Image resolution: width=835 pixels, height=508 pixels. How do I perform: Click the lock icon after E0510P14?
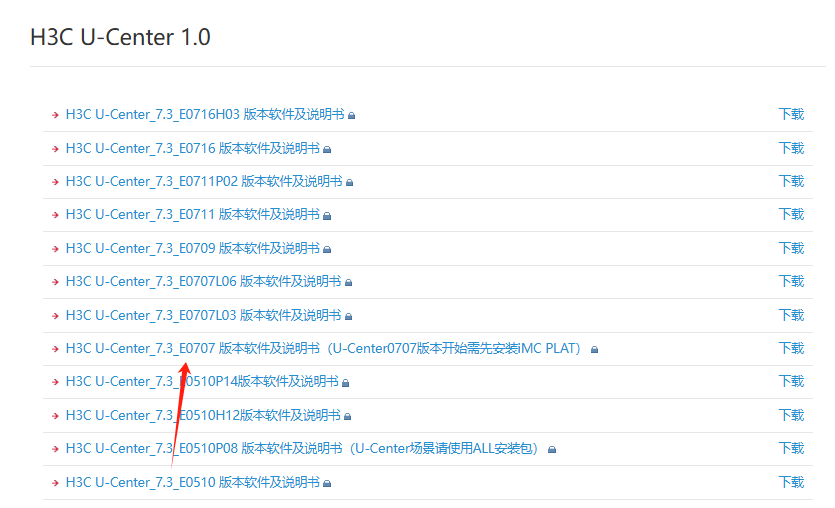[x=345, y=383]
